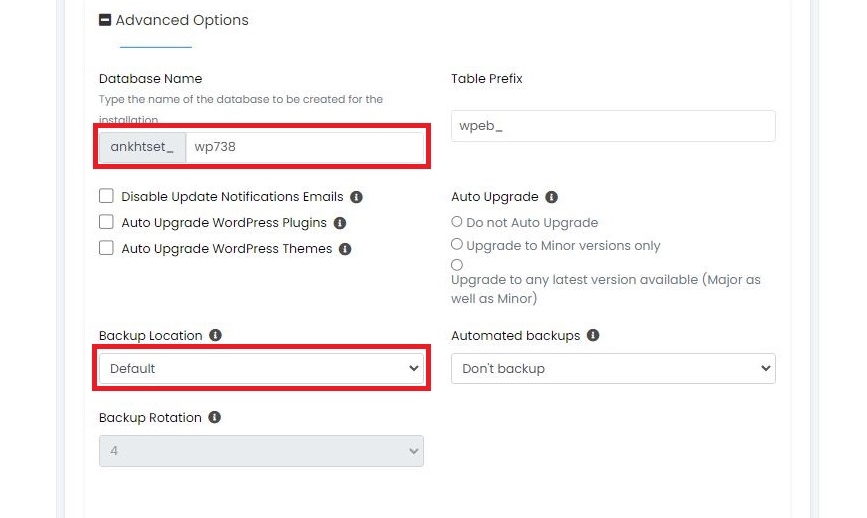Click the Advanced Options heading text
This screenshot has width=867, height=518.
182,20
